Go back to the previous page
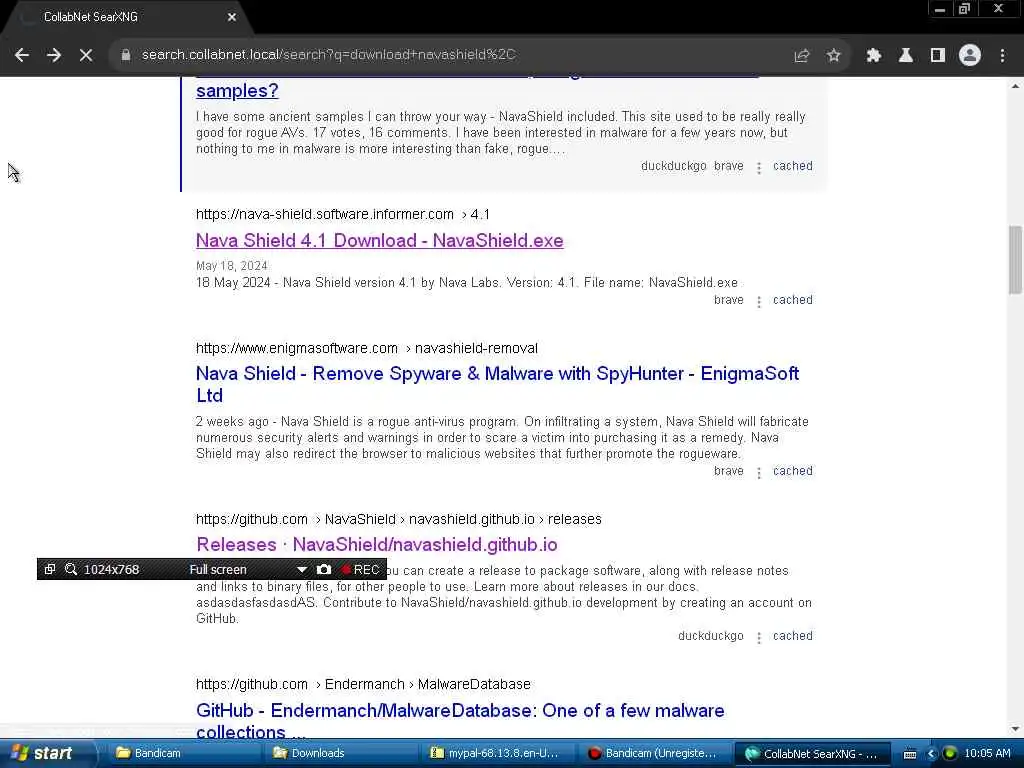Image resolution: width=1024 pixels, height=768 pixels. click(22, 56)
